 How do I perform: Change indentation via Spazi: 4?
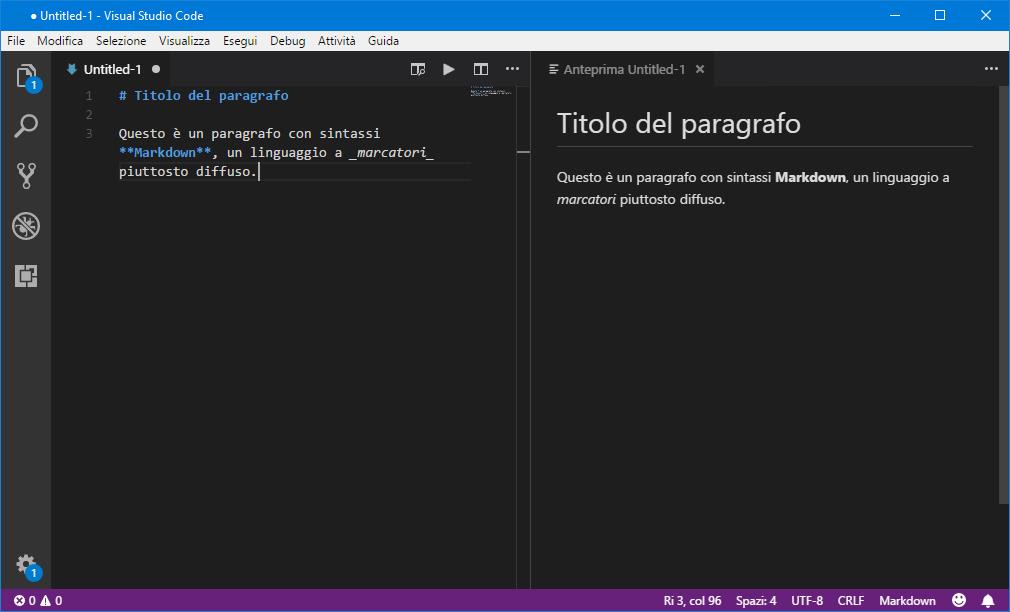click(756, 600)
